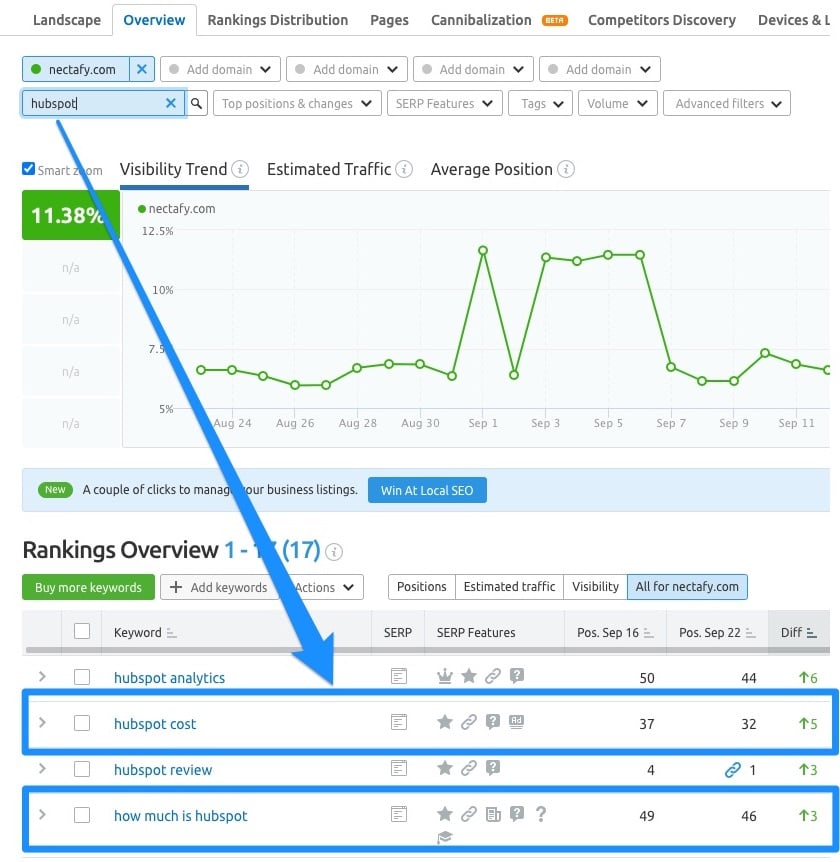Click the news icon for how much is hubspot
This screenshot has height=862, width=840.
pyautogui.click(x=493, y=814)
